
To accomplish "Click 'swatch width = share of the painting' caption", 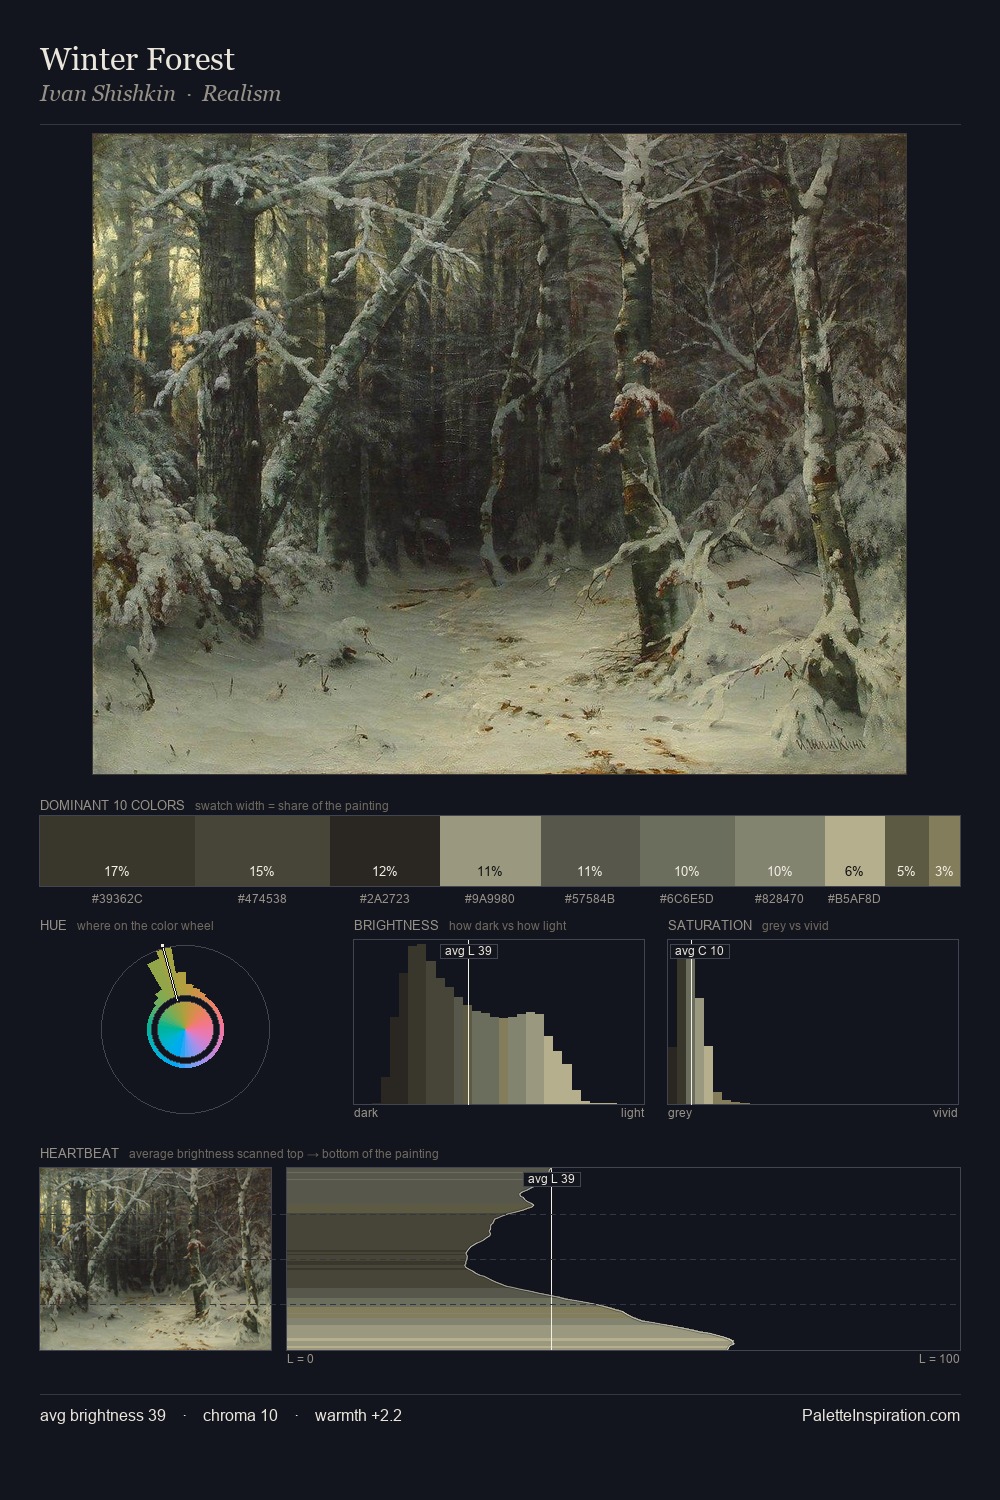I will (292, 806).
